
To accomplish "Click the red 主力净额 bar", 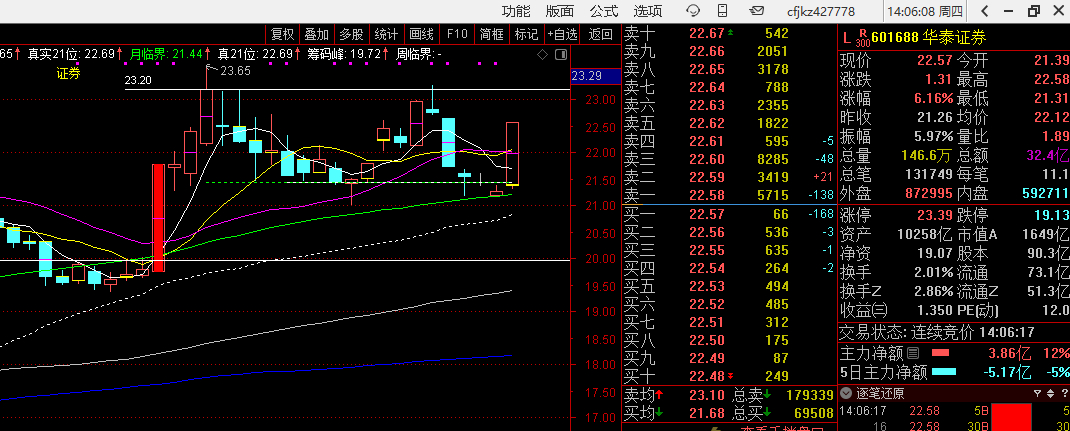I will point(940,353).
